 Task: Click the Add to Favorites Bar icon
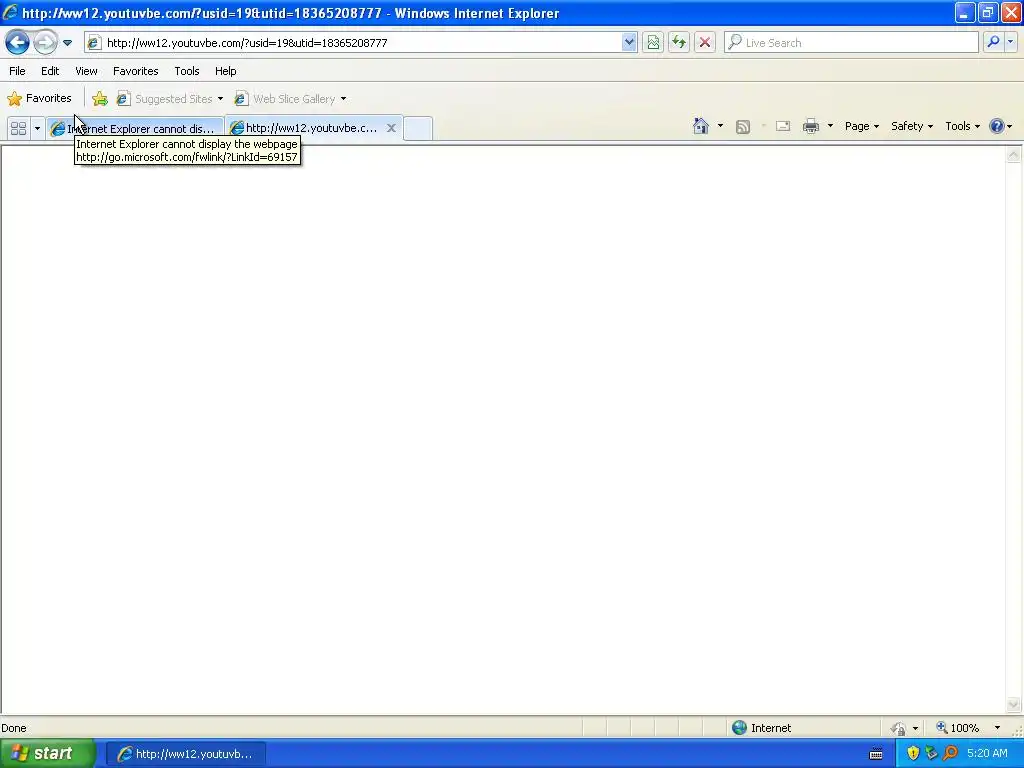[x=100, y=99]
